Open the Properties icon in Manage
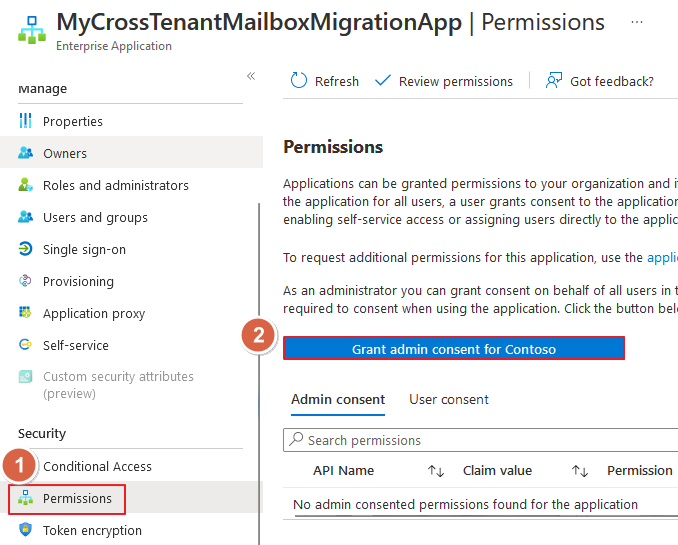678x545 pixels. [x=26, y=121]
